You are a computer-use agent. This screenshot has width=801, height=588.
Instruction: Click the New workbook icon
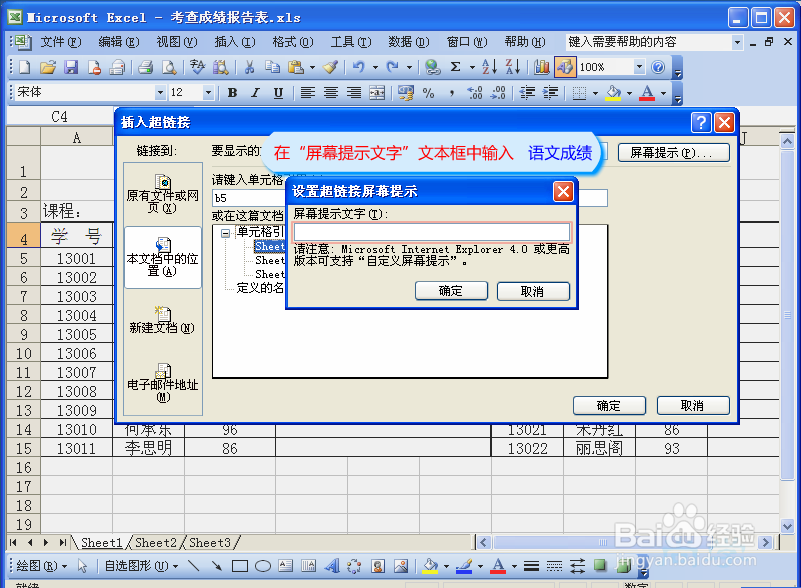pyautogui.click(x=25, y=67)
